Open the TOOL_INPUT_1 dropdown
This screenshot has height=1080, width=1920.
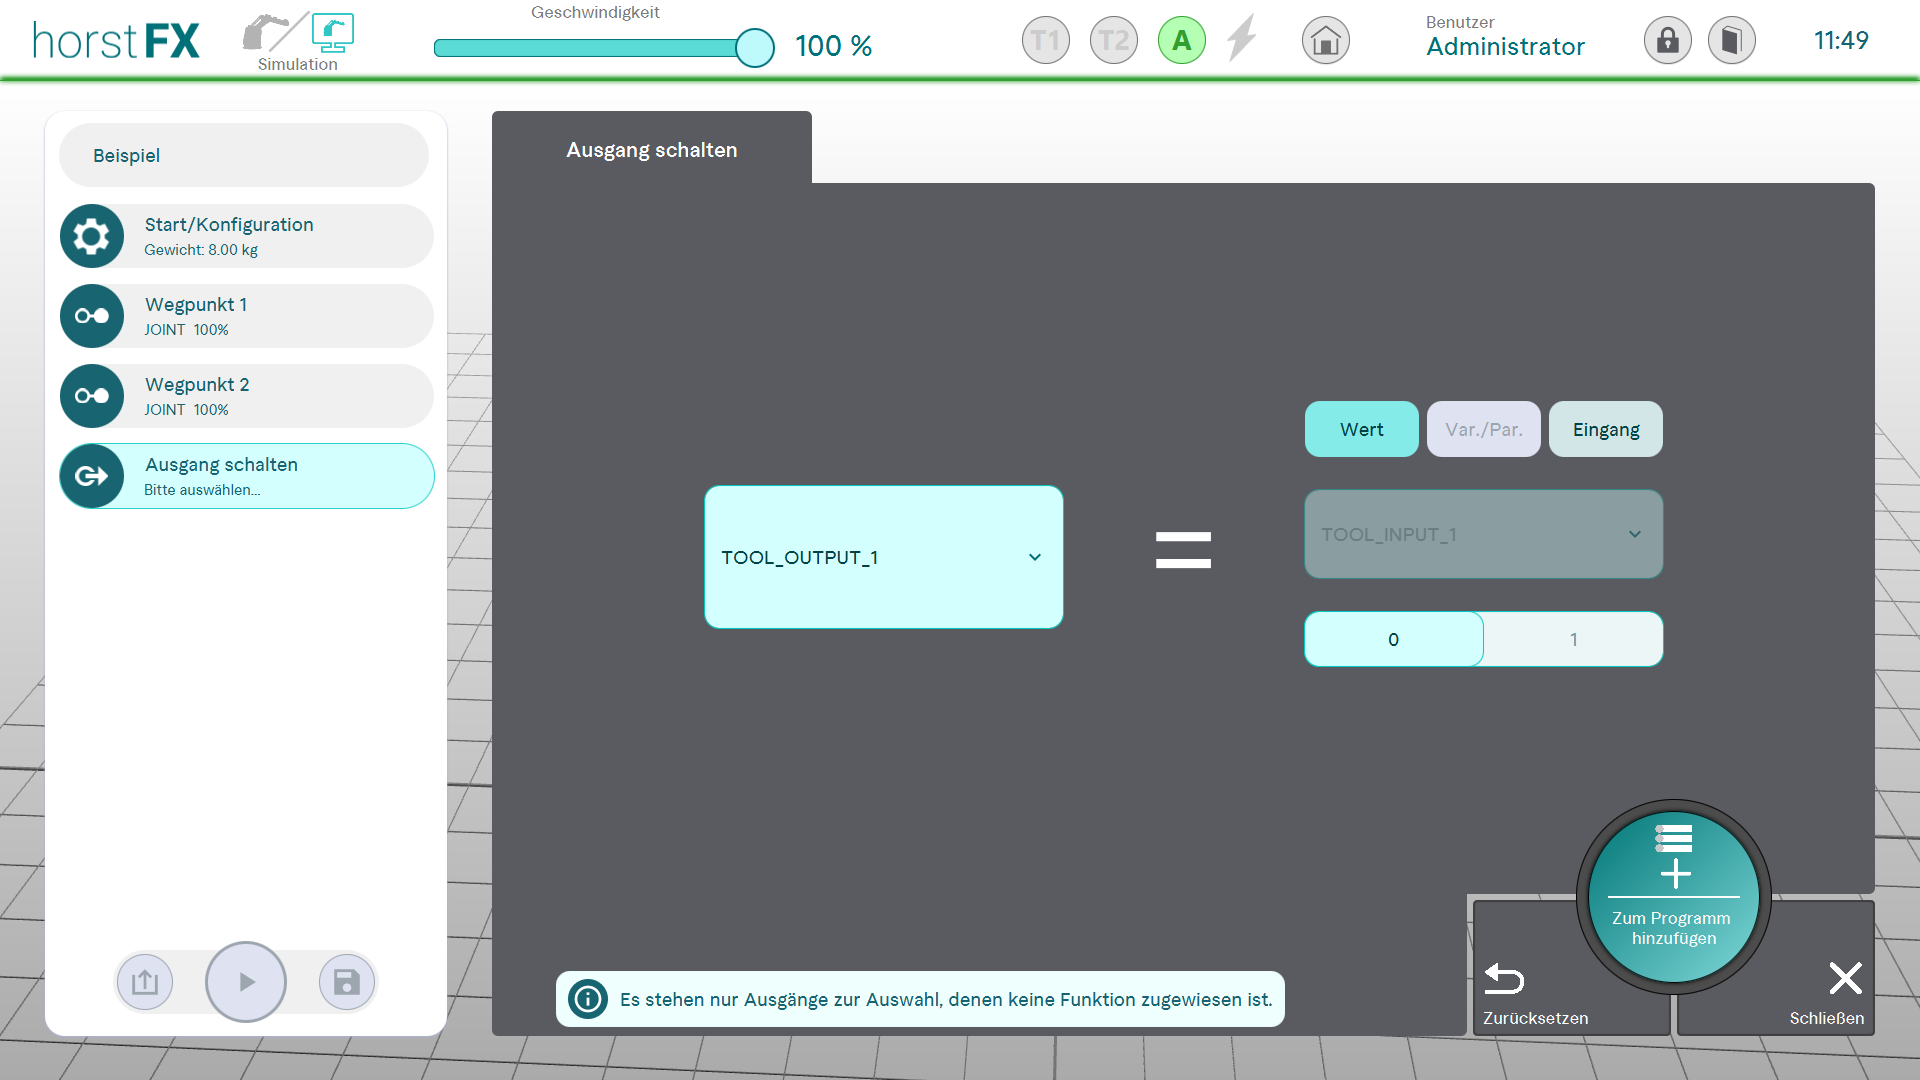click(1483, 535)
